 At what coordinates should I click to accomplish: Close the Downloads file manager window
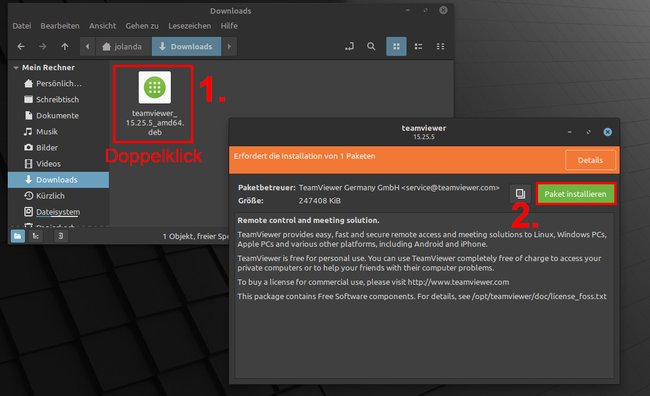443,10
